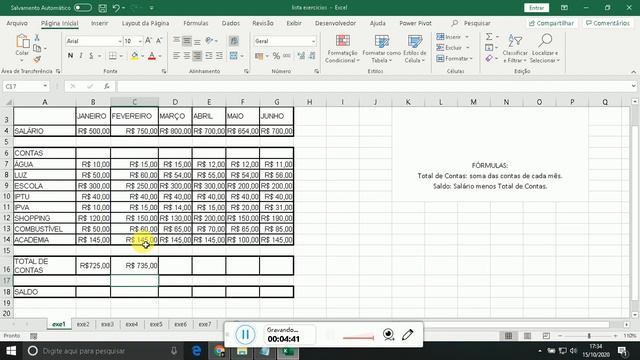
Task: Toggle the AutoSave switch
Action: [x=83, y=7]
